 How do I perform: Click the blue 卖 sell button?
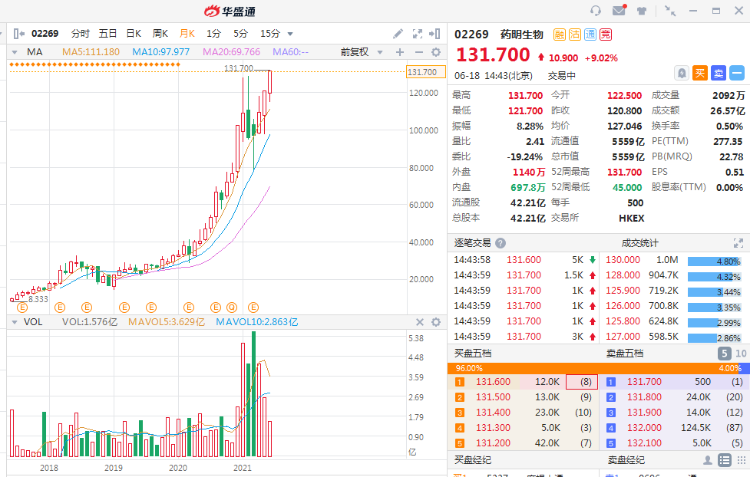click(718, 73)
